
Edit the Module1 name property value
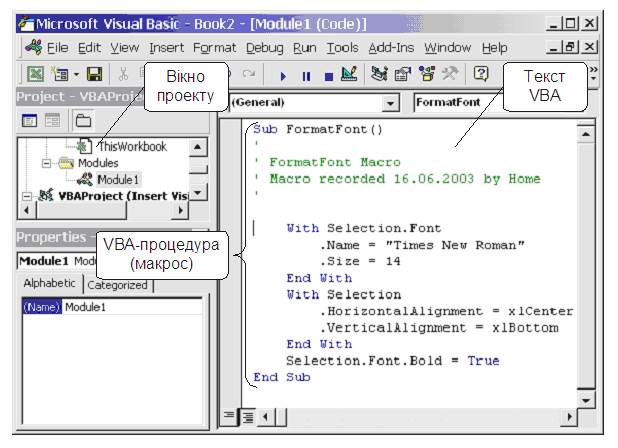132,307
